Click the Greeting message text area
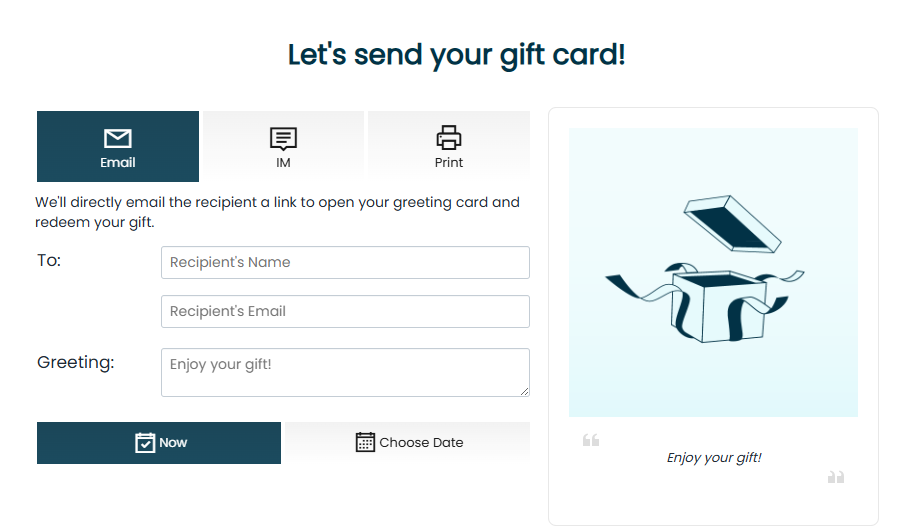The image size is (905, 531). [x=345, y=372]
